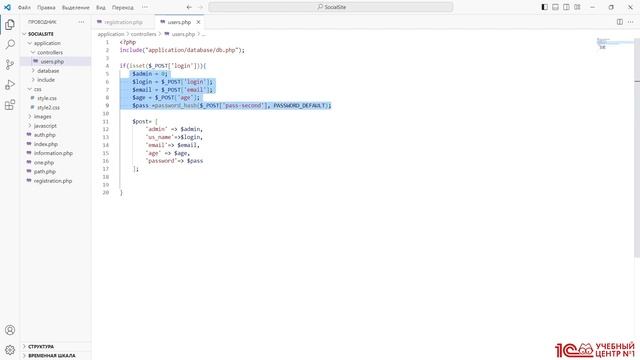Split the editor to the right

[620, 22]
